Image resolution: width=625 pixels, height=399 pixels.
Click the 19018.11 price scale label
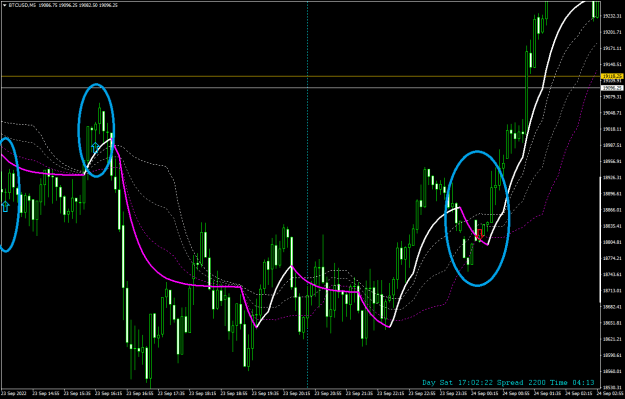612,129
